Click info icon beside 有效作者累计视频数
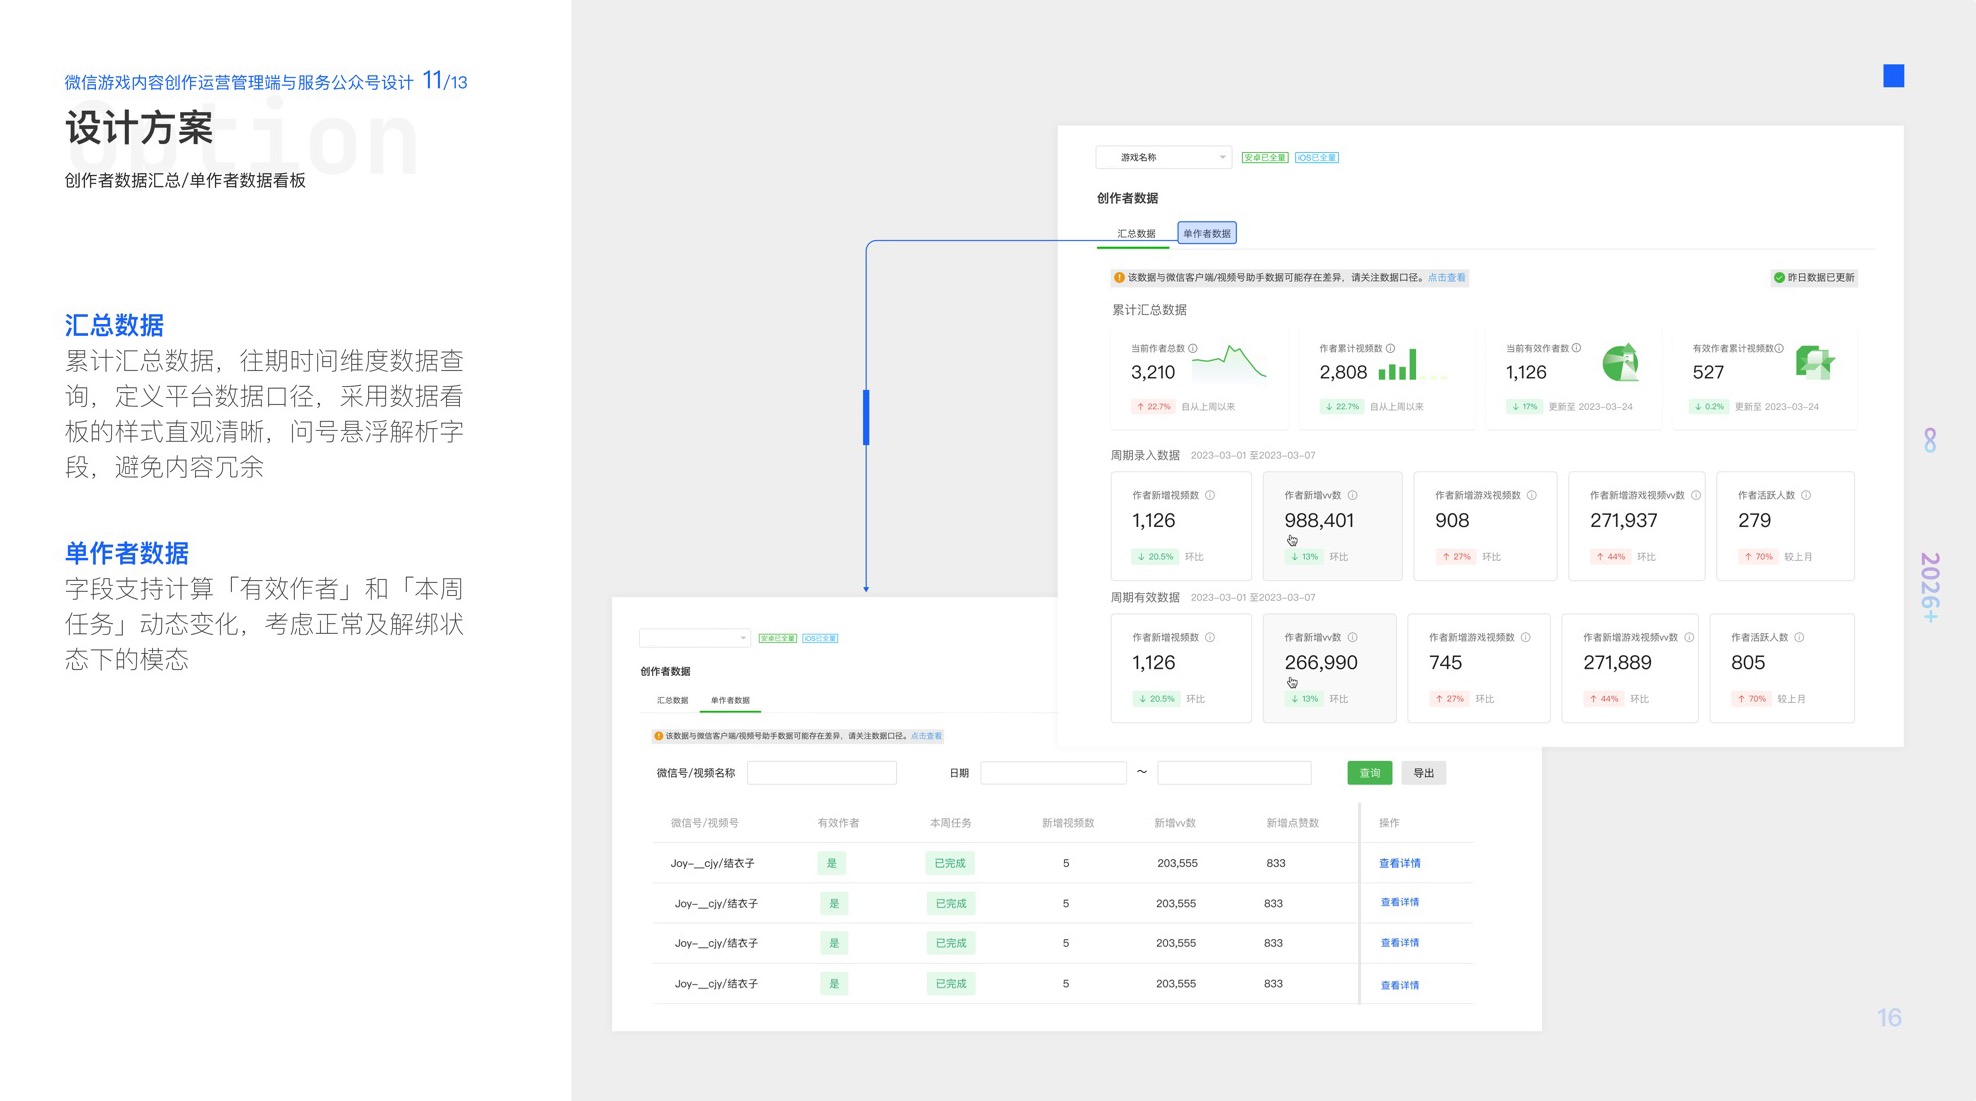Viewport: 1976px width, 1101px height. click(1779, 348)
